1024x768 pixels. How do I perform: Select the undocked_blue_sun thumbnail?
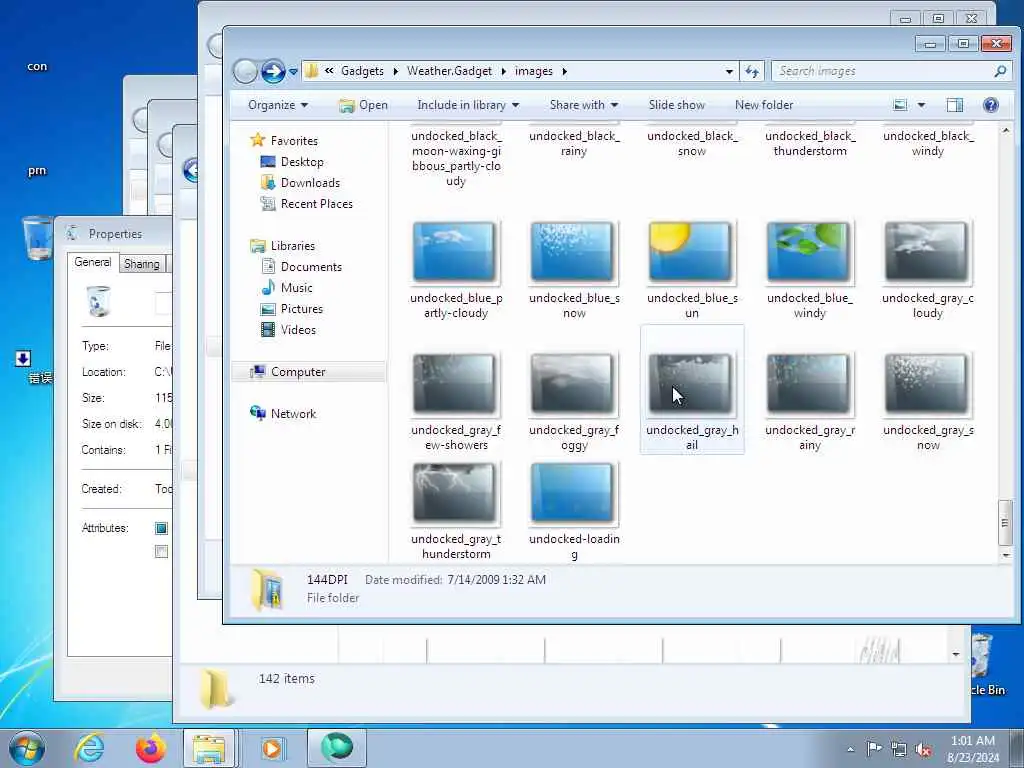692,252
